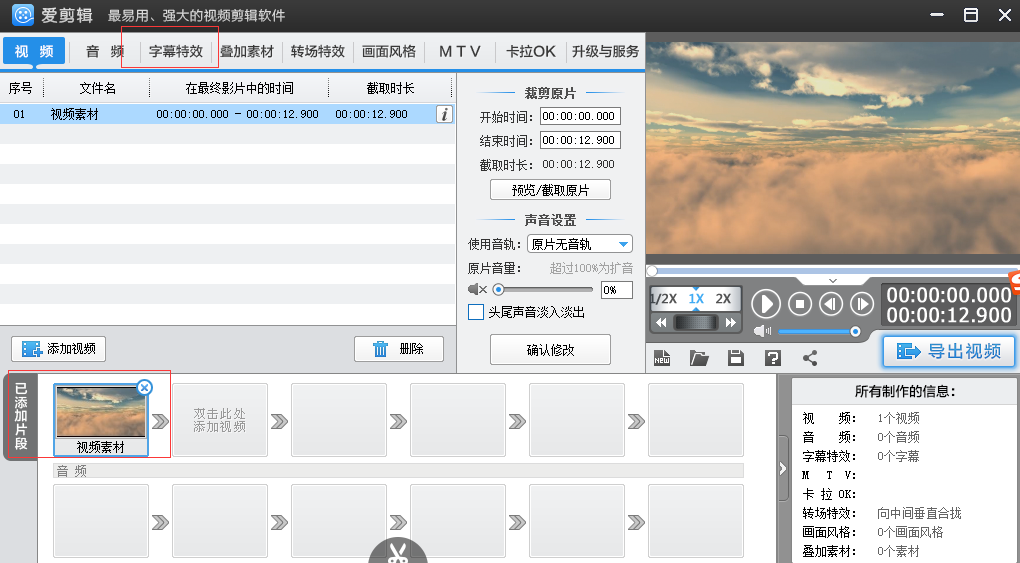This screenshot has width=1020, height=563.
Task: Play the video preview
Action: 766,304
